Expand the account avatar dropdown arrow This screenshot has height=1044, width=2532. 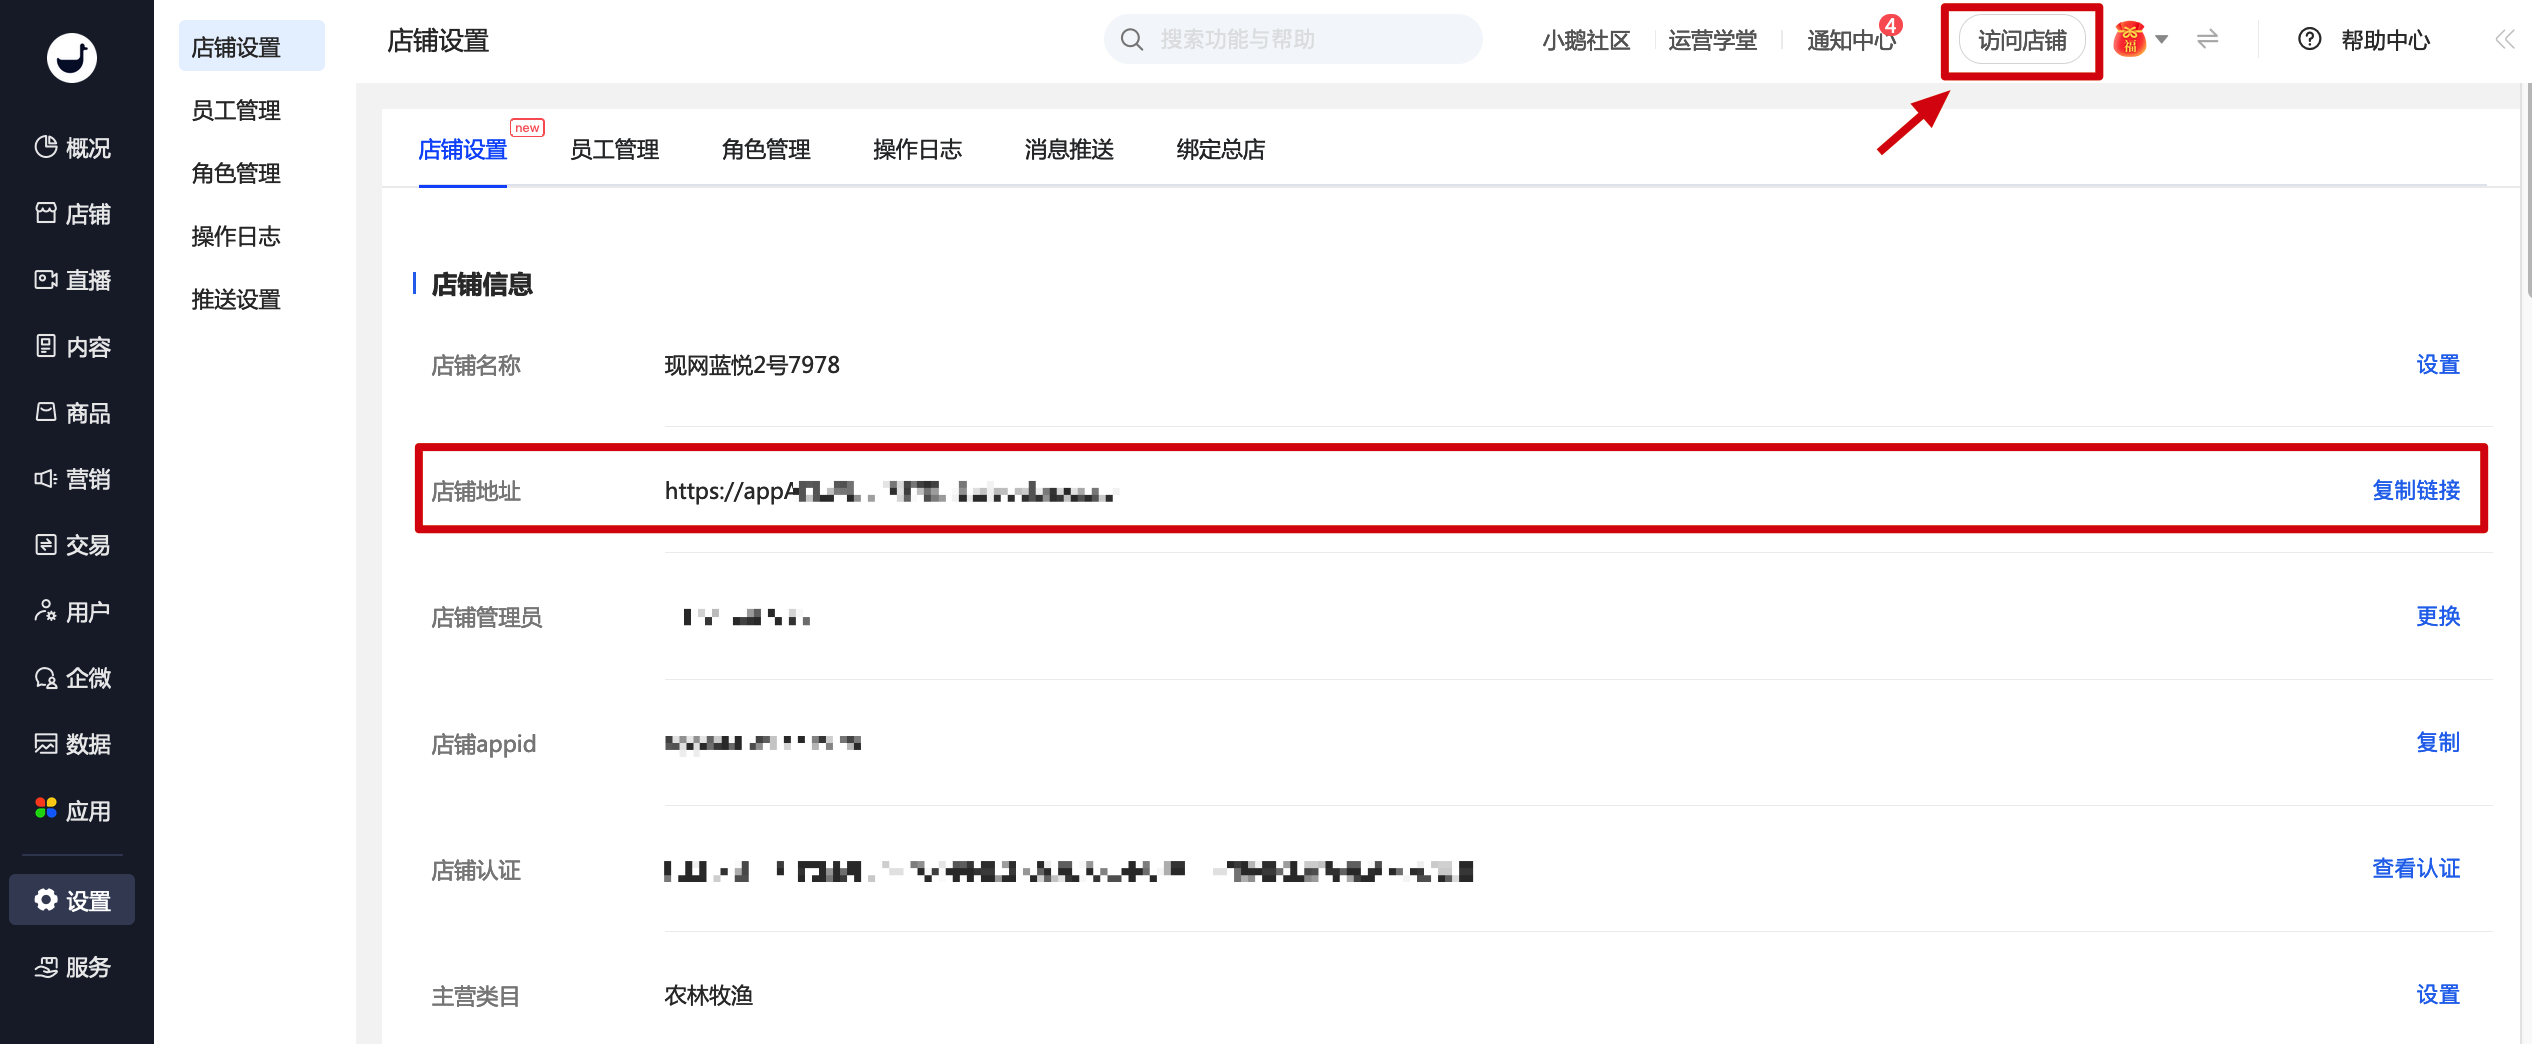tap(2162, 40)
